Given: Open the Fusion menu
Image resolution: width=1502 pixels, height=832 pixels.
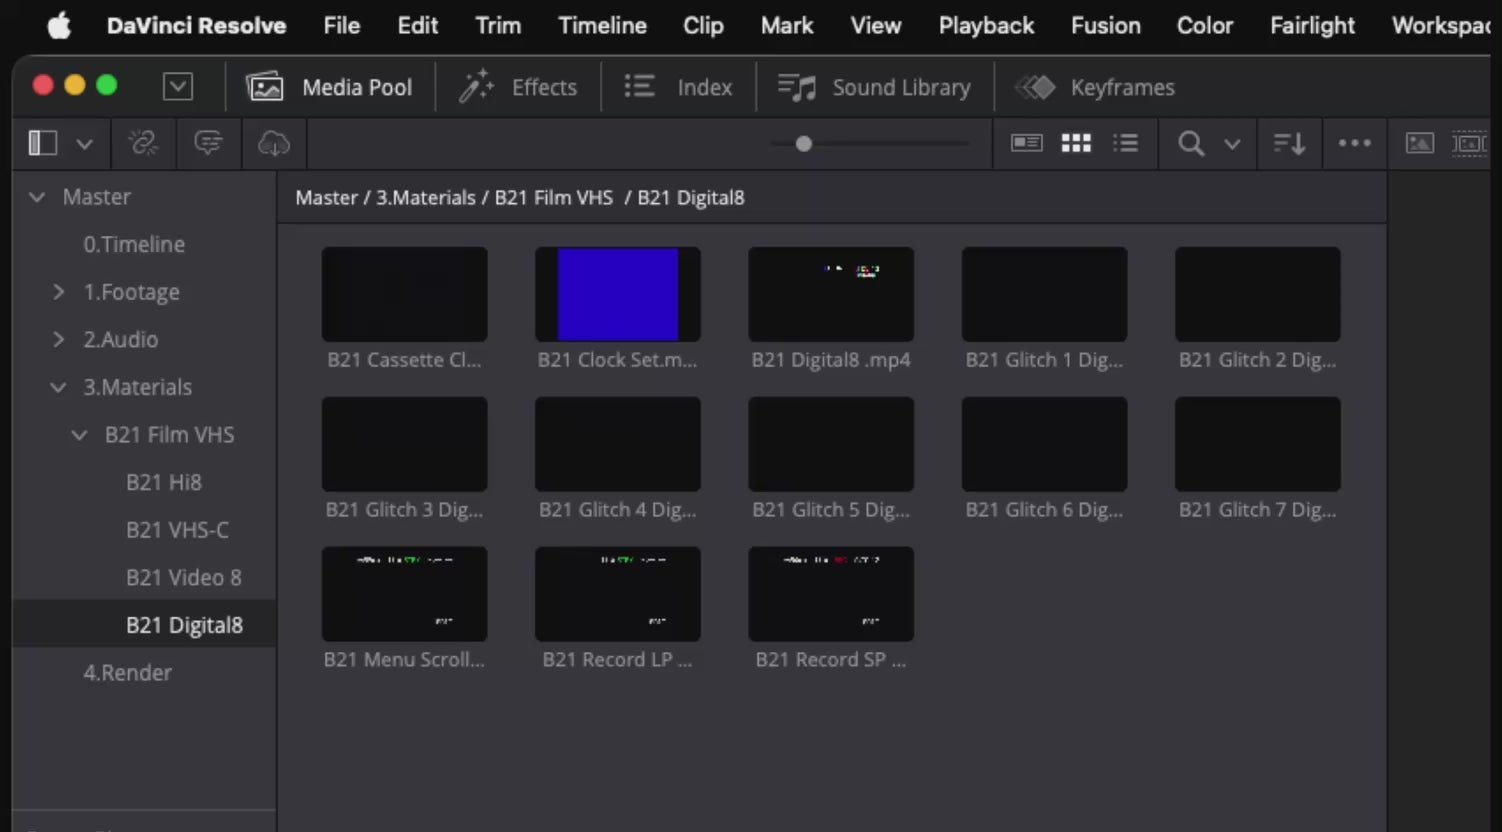Looking at the screenshot, I should coord(1105,26).
